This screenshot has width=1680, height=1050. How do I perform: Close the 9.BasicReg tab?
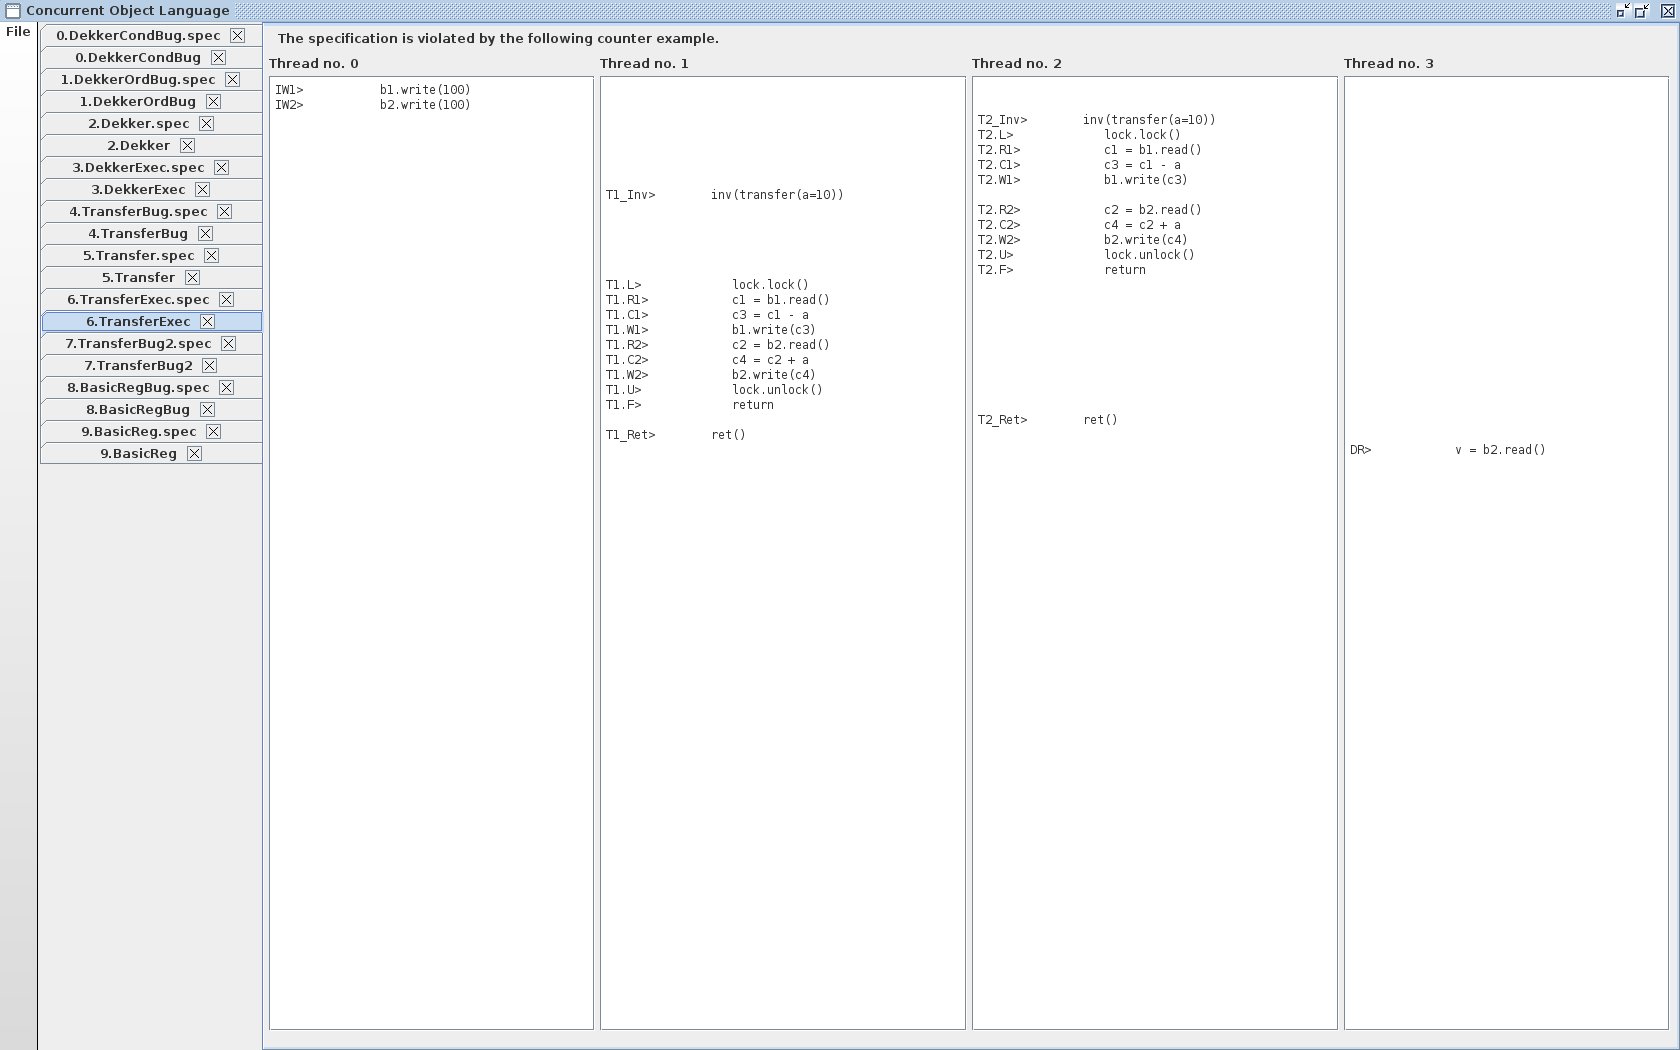click(x=194, y=453)
